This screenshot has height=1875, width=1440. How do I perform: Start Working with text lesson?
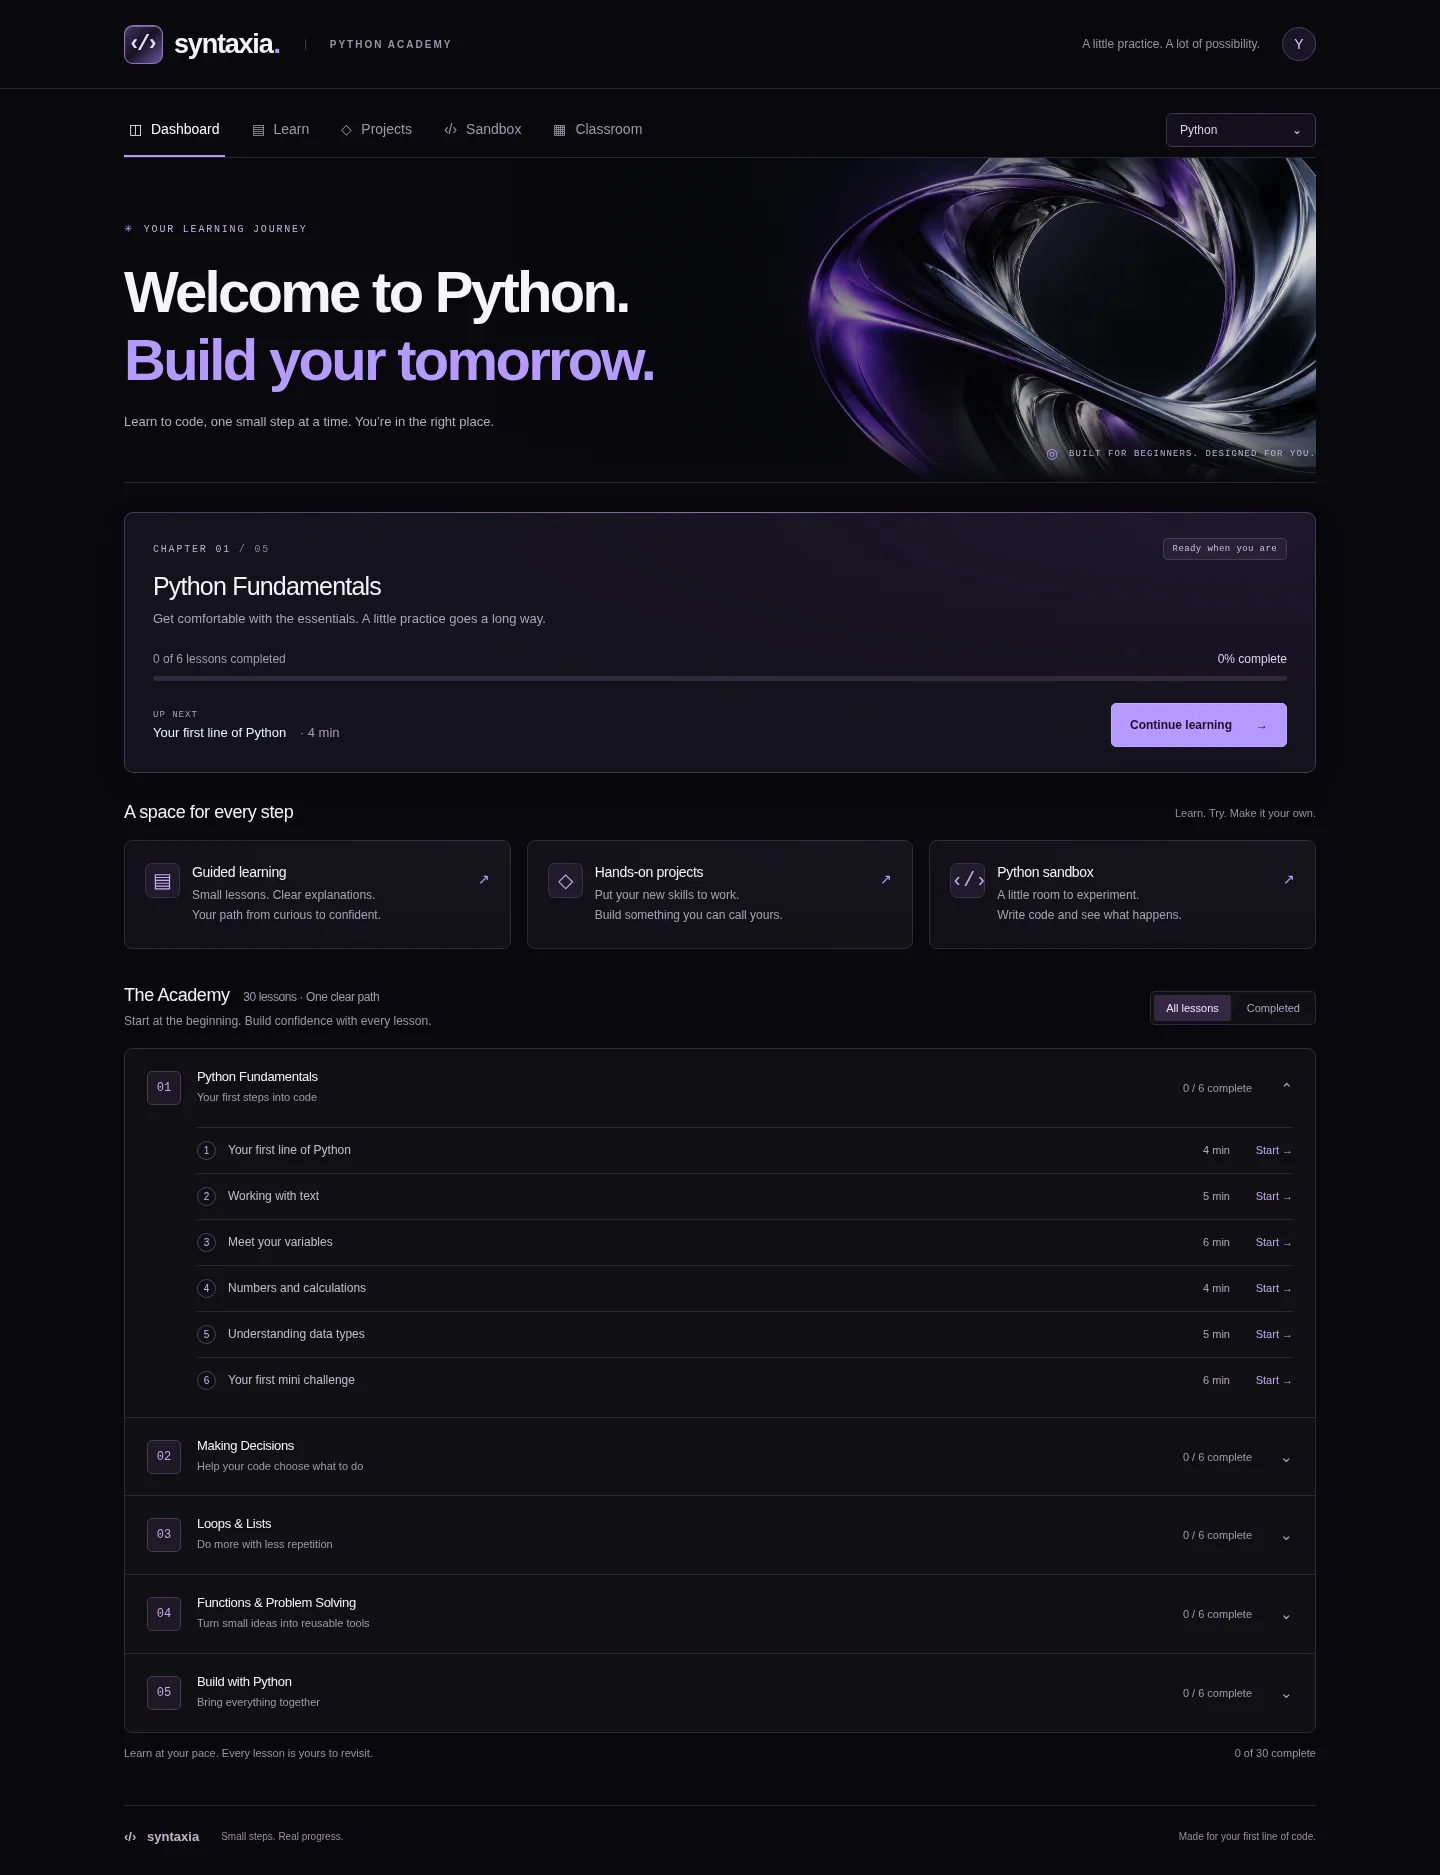(1273, 1197)
